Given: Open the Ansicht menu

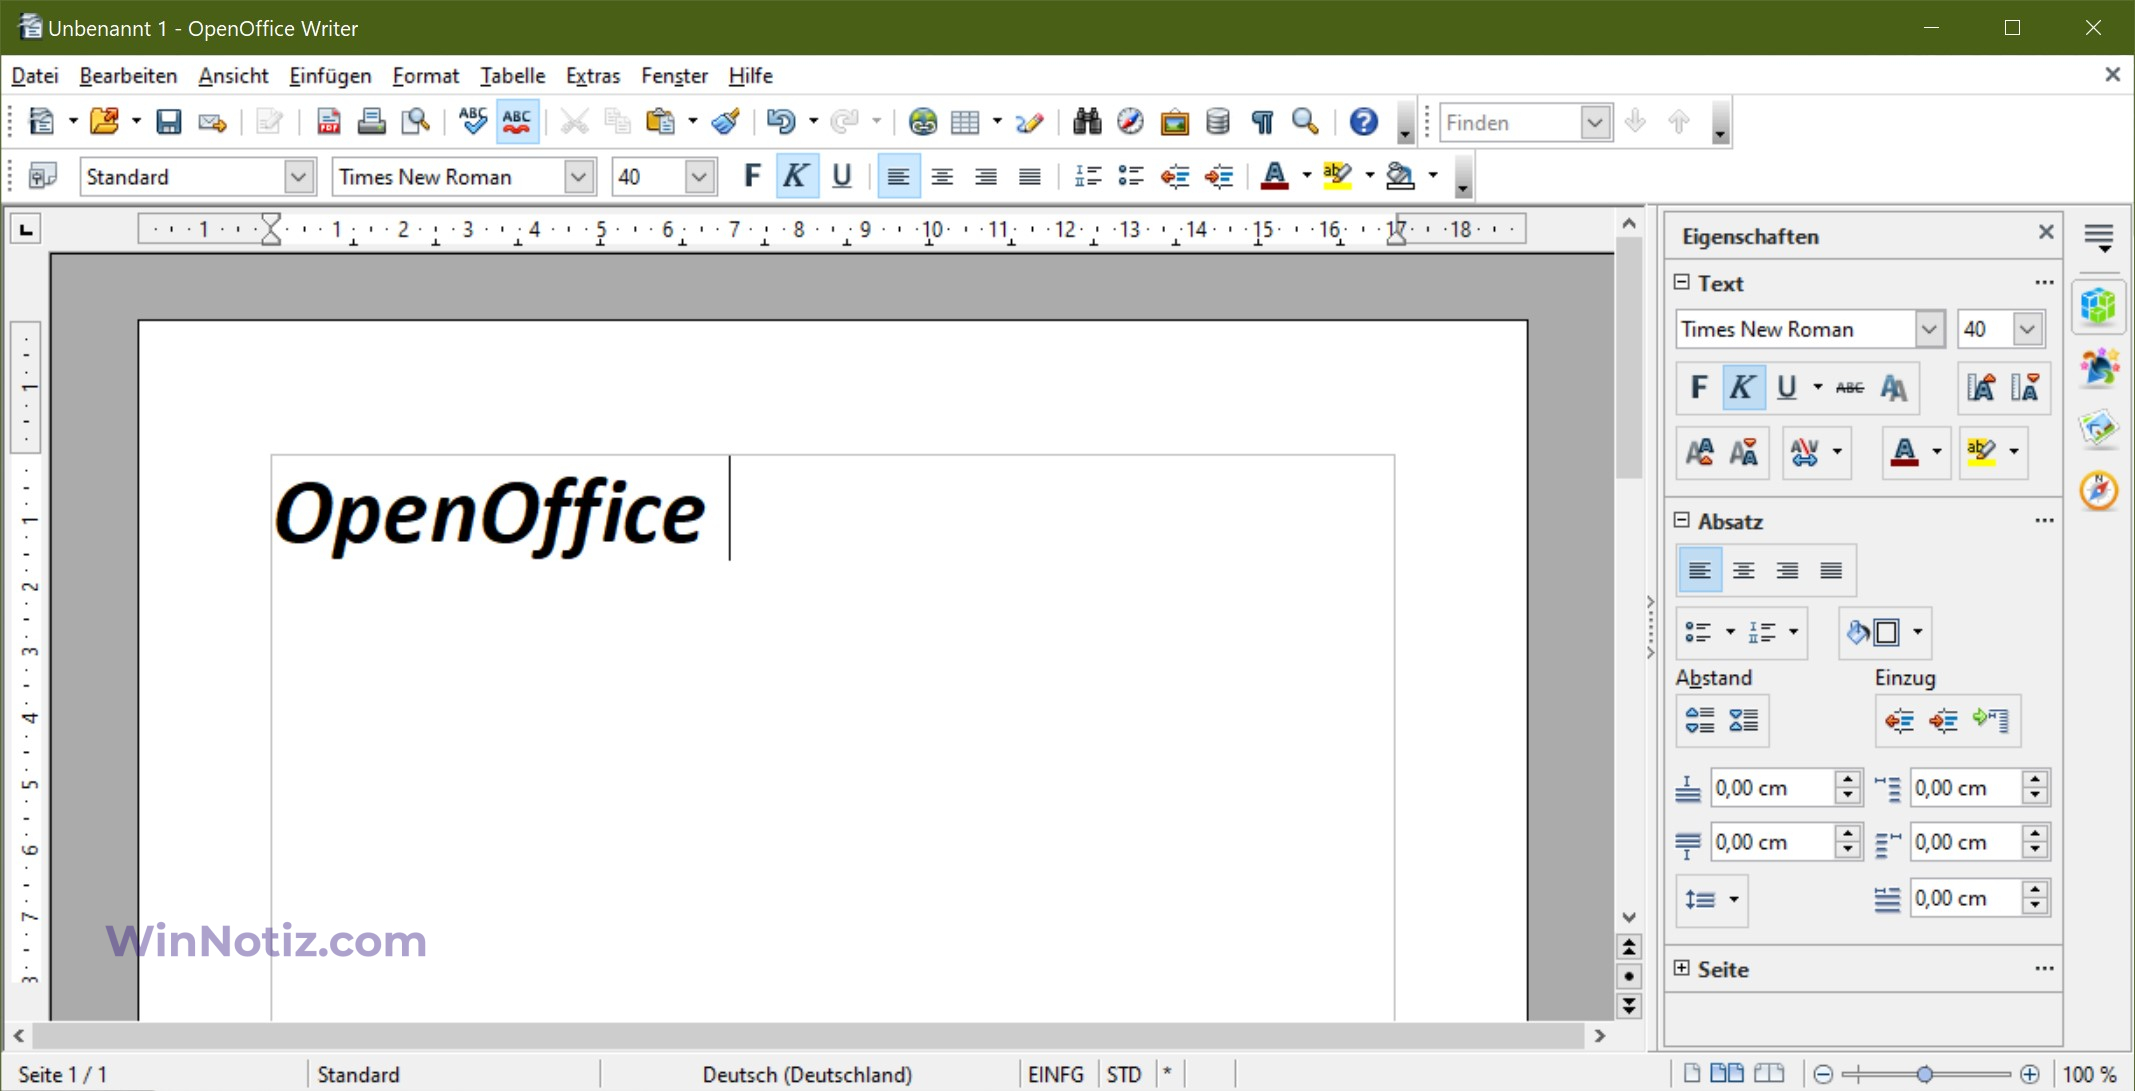Looking at the screenshot, I should click(x=233, y=76).
